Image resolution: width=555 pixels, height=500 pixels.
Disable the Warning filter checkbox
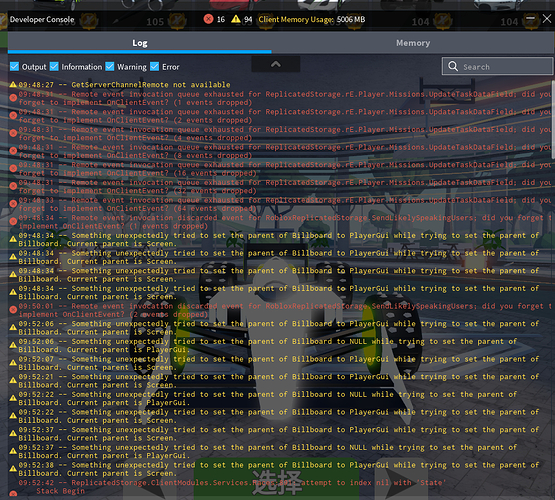point(110,67)
